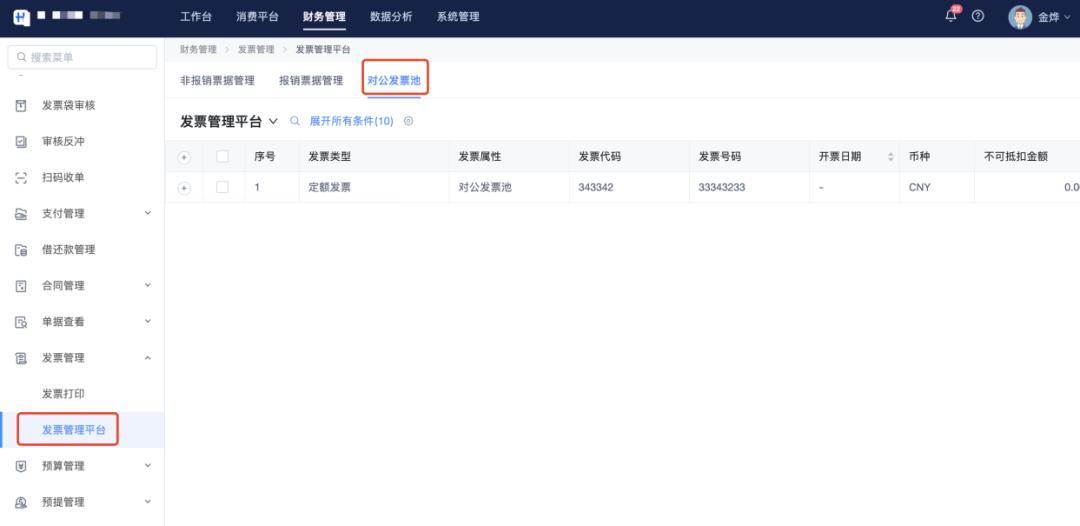Go to the 工作台 top menu
The height and width of the screenshot is (526, 1080).
(x=196, y=17)
